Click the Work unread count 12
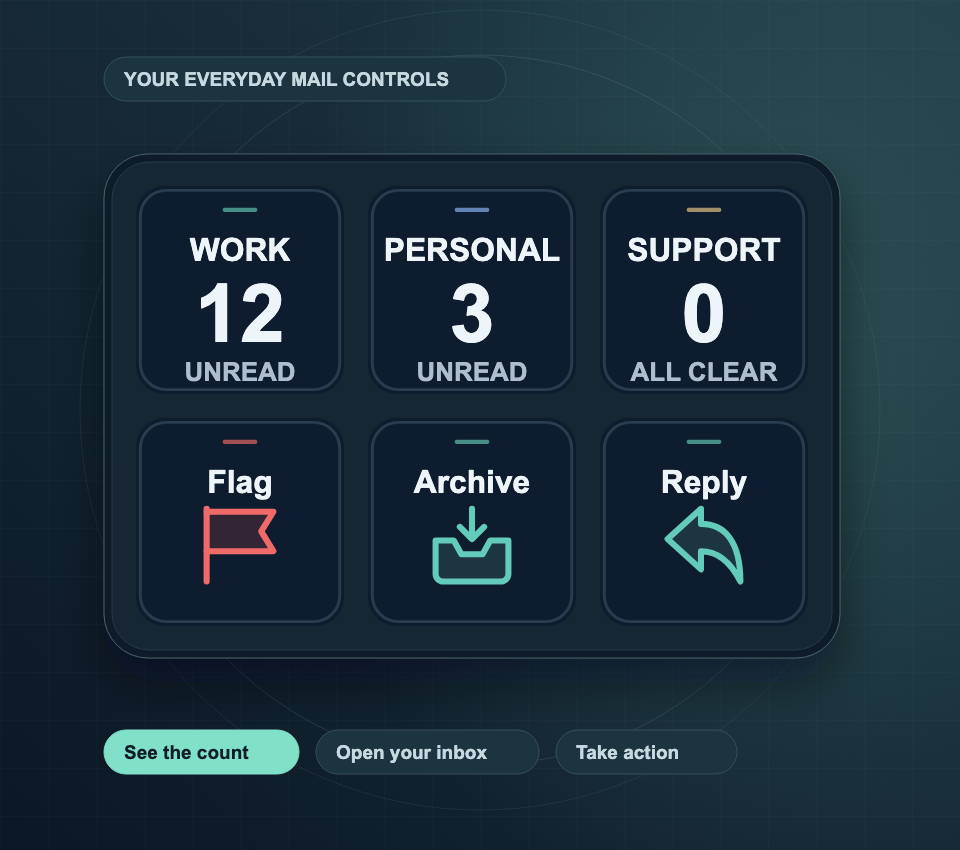The image size is (960, 850). point(241,313)
